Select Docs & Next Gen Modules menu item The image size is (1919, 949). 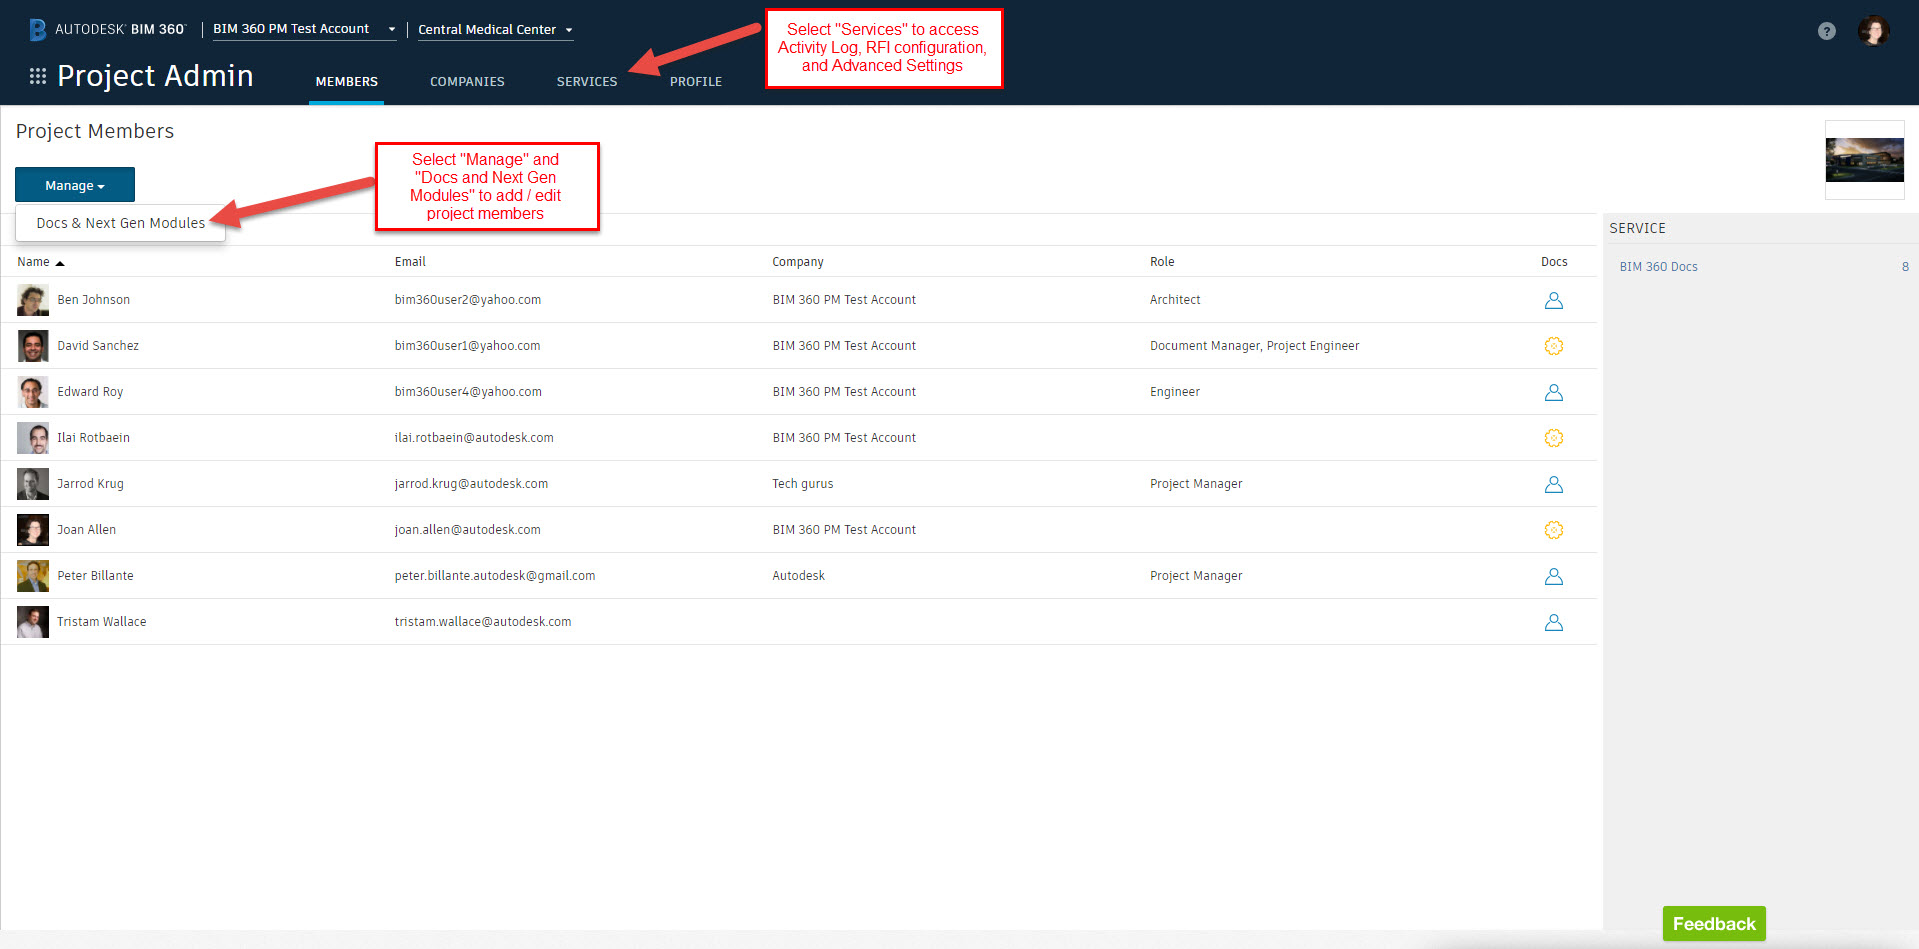click(x=121, y=223)
